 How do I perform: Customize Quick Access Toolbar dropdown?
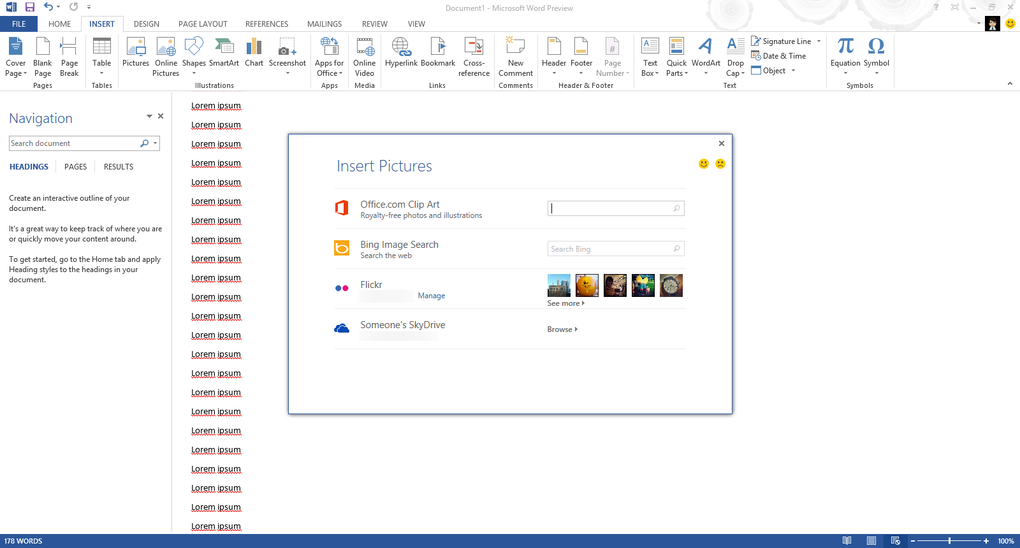pyautogui.click(x=89, y=7)
